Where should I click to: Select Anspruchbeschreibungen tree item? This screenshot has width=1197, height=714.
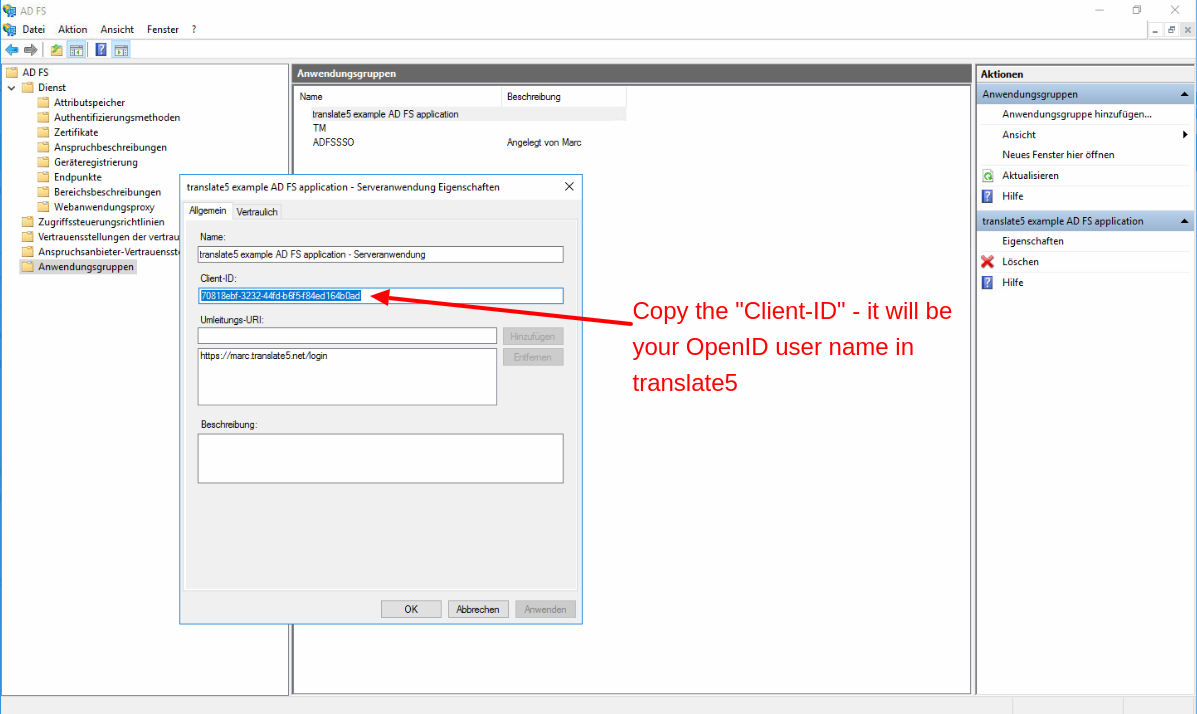[110, 147]
